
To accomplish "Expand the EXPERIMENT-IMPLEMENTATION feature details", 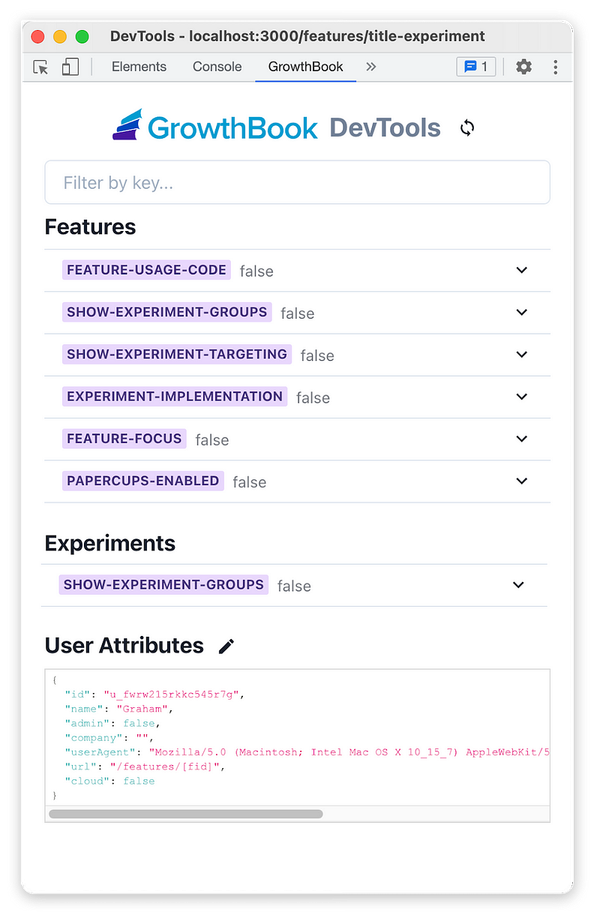I will (521, 397).
